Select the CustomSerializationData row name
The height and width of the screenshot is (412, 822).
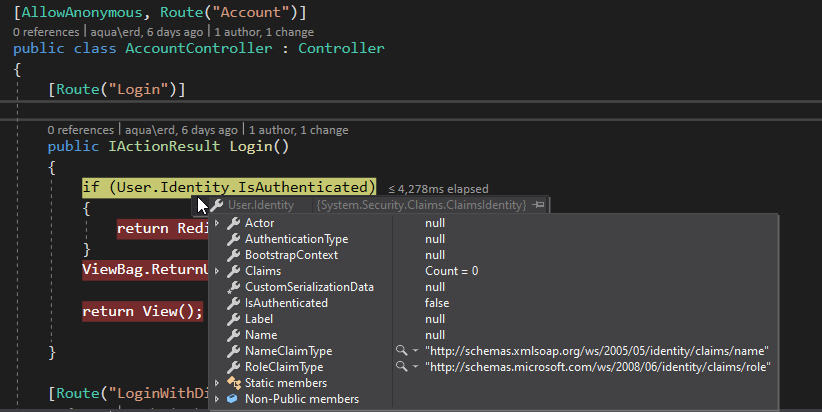pos(309,287)
